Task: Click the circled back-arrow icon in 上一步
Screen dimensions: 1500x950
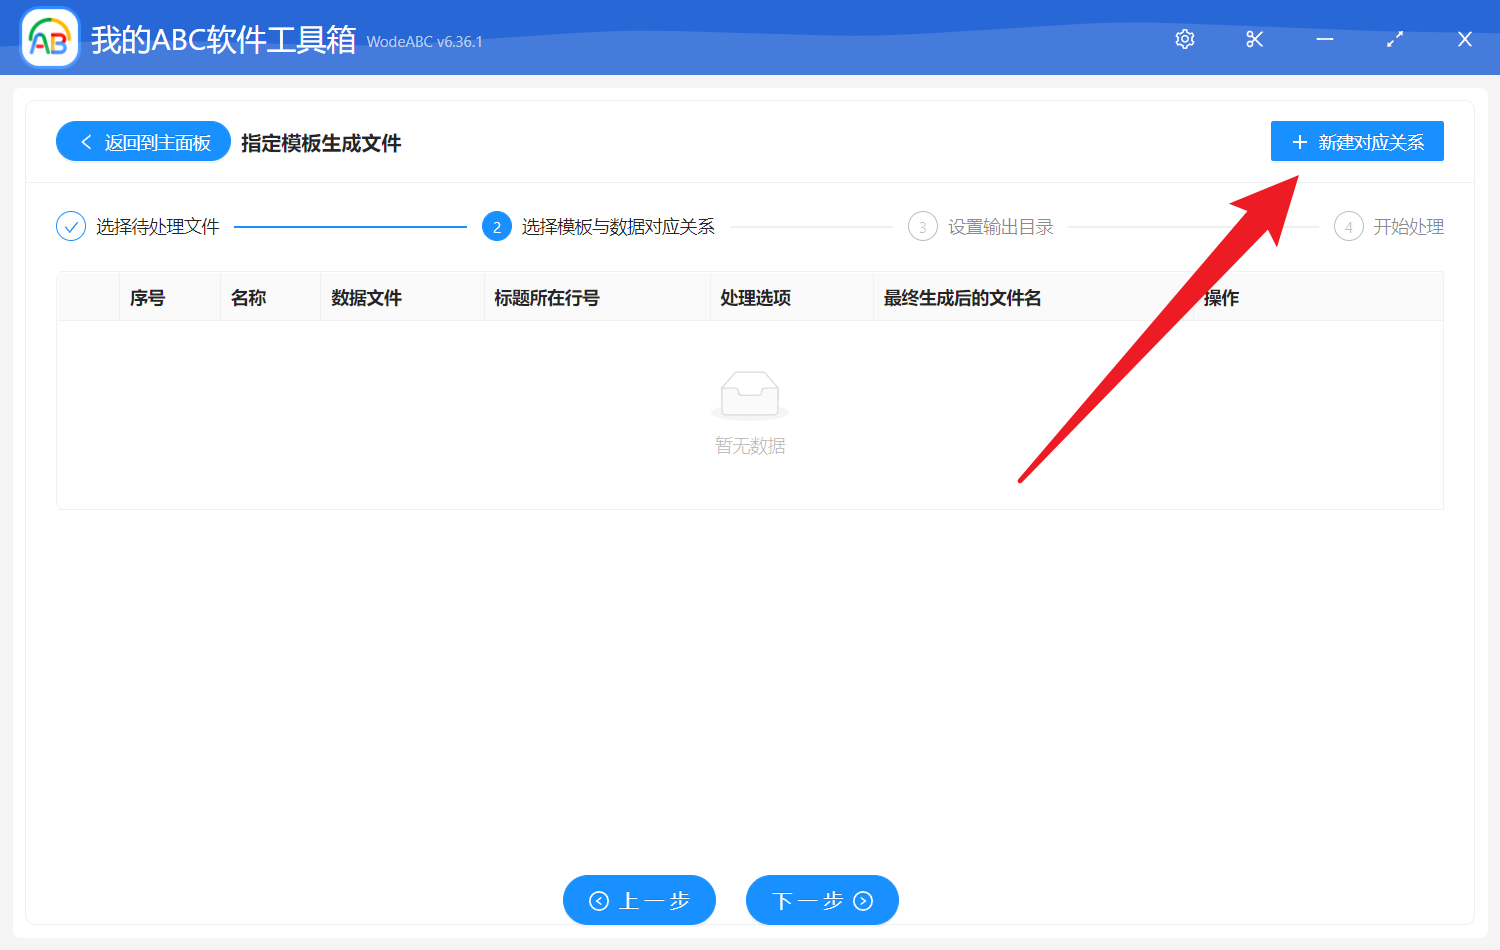Action: 599,900
